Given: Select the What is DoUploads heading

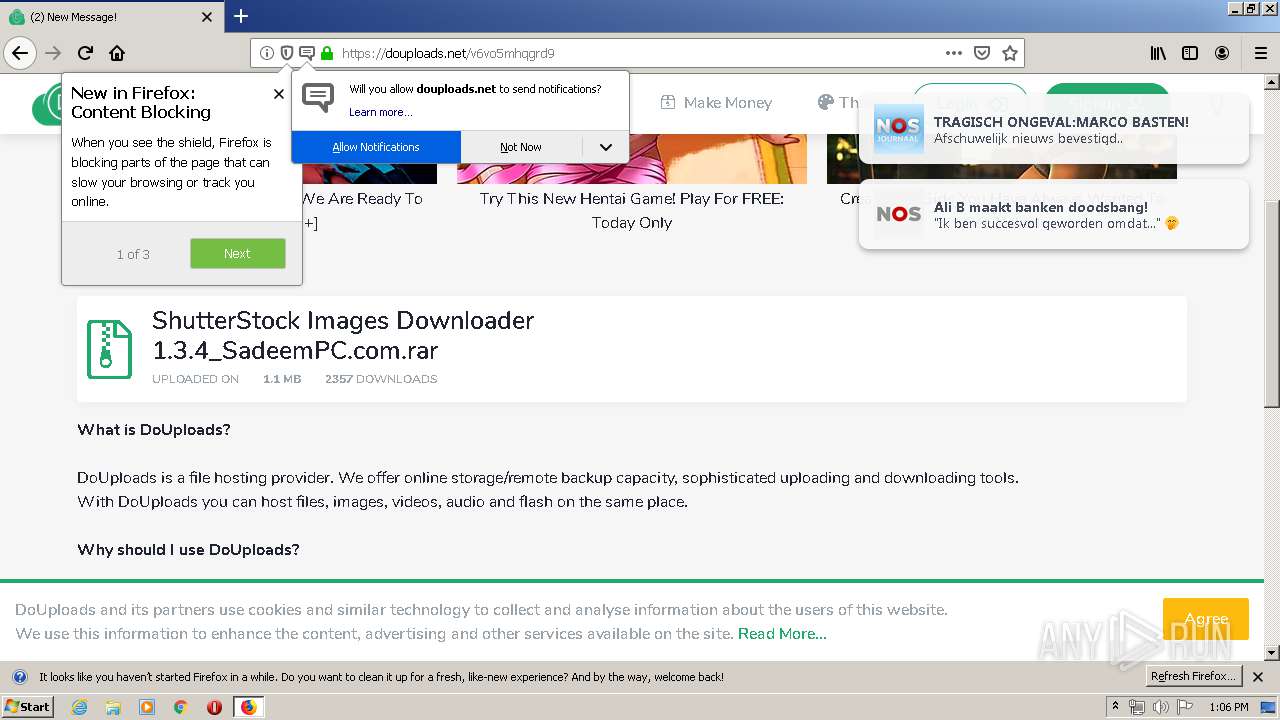Looking at the screenshot, I should pyautogui.click(x=154, y=430).
